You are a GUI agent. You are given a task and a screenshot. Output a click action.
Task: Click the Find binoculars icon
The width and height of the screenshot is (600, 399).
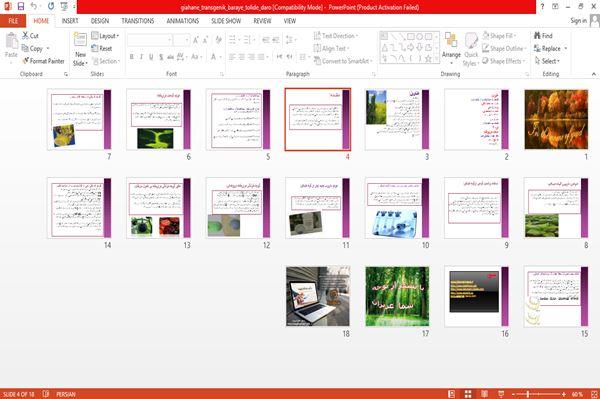(x=538, y=36)
